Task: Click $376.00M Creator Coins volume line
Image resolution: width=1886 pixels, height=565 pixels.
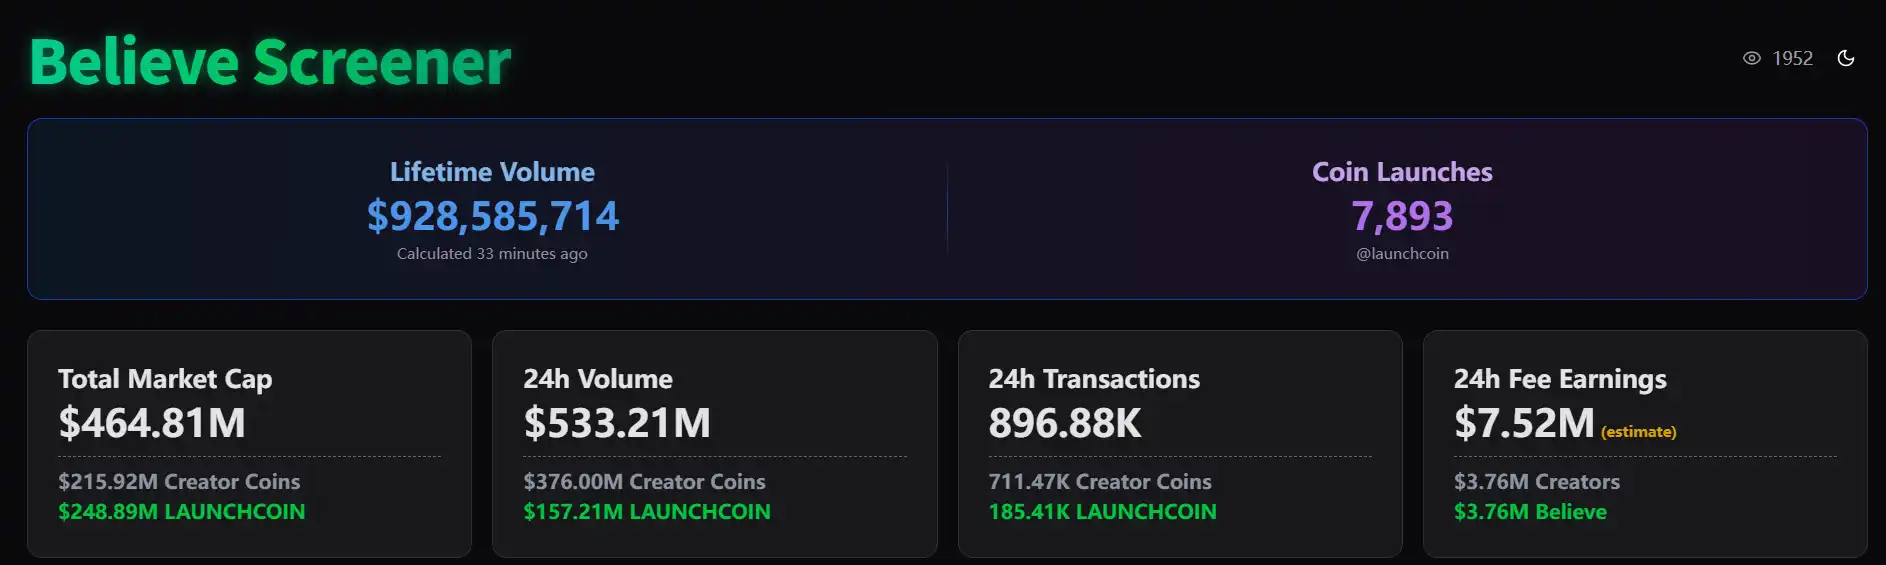Action: click(x=644, y=482)
